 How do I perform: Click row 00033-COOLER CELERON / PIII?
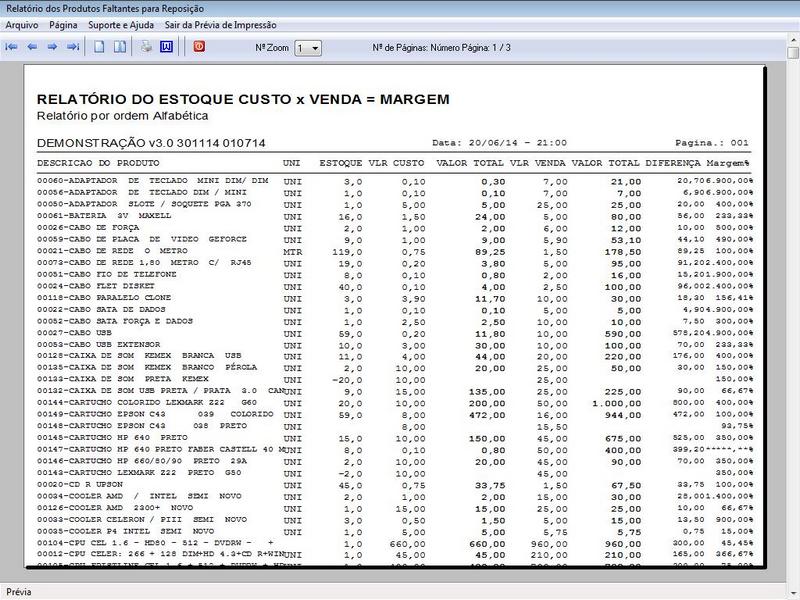click(x=394, y=520)
